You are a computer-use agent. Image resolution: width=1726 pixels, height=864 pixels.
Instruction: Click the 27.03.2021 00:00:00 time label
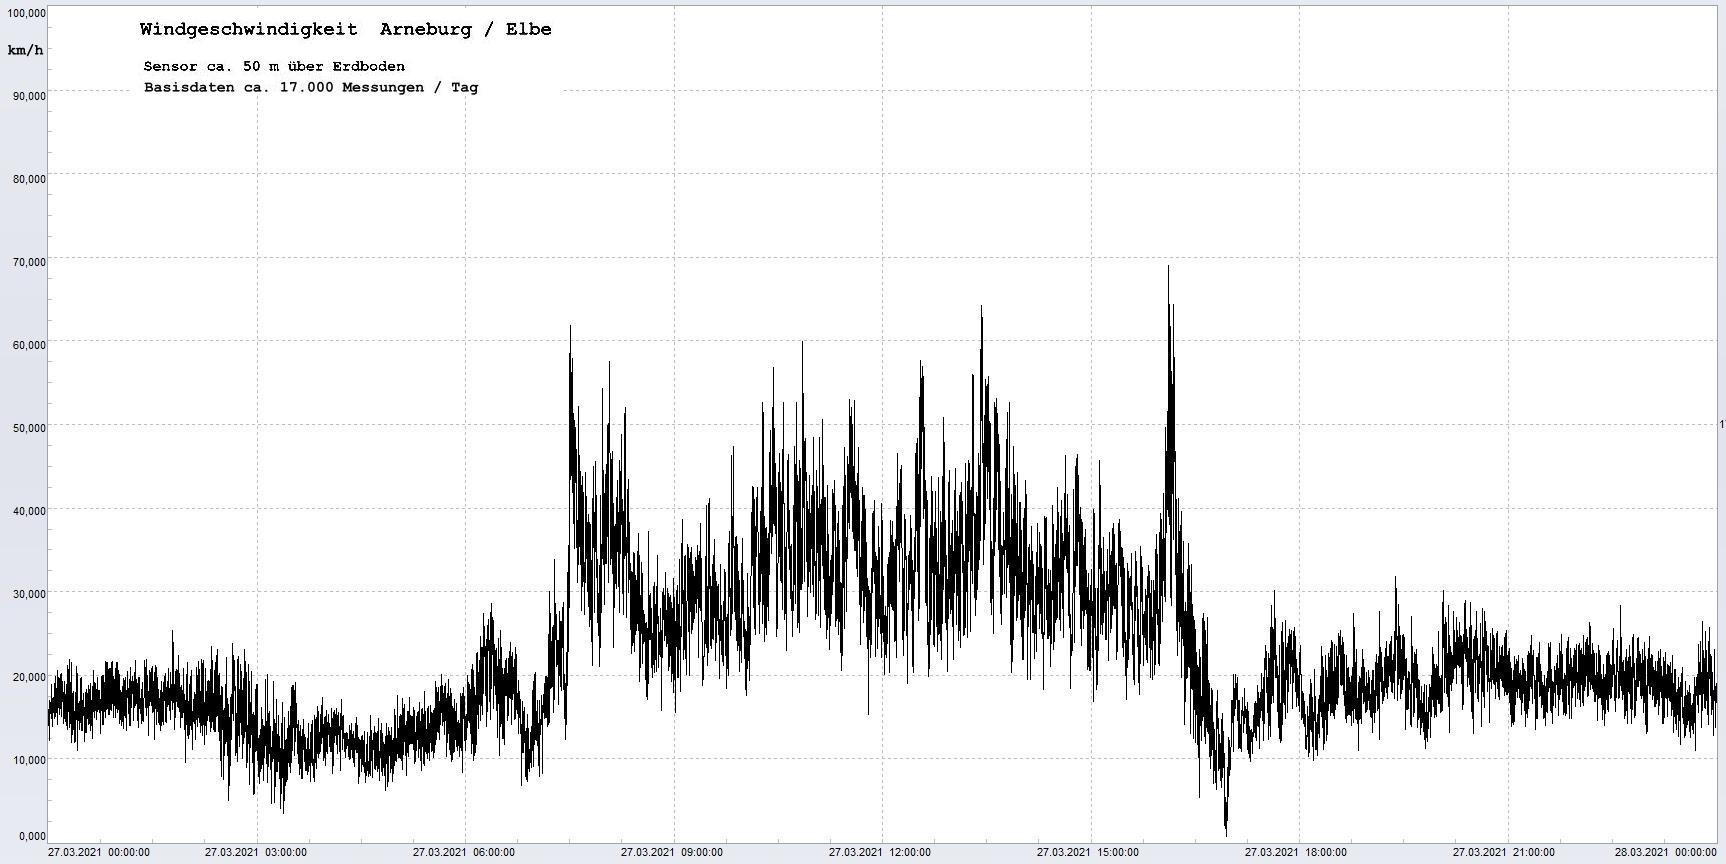tap(99, 853)
